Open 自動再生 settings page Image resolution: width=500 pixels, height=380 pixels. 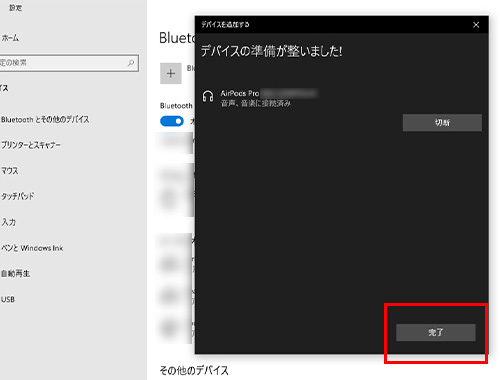click(x=15, y=273)
